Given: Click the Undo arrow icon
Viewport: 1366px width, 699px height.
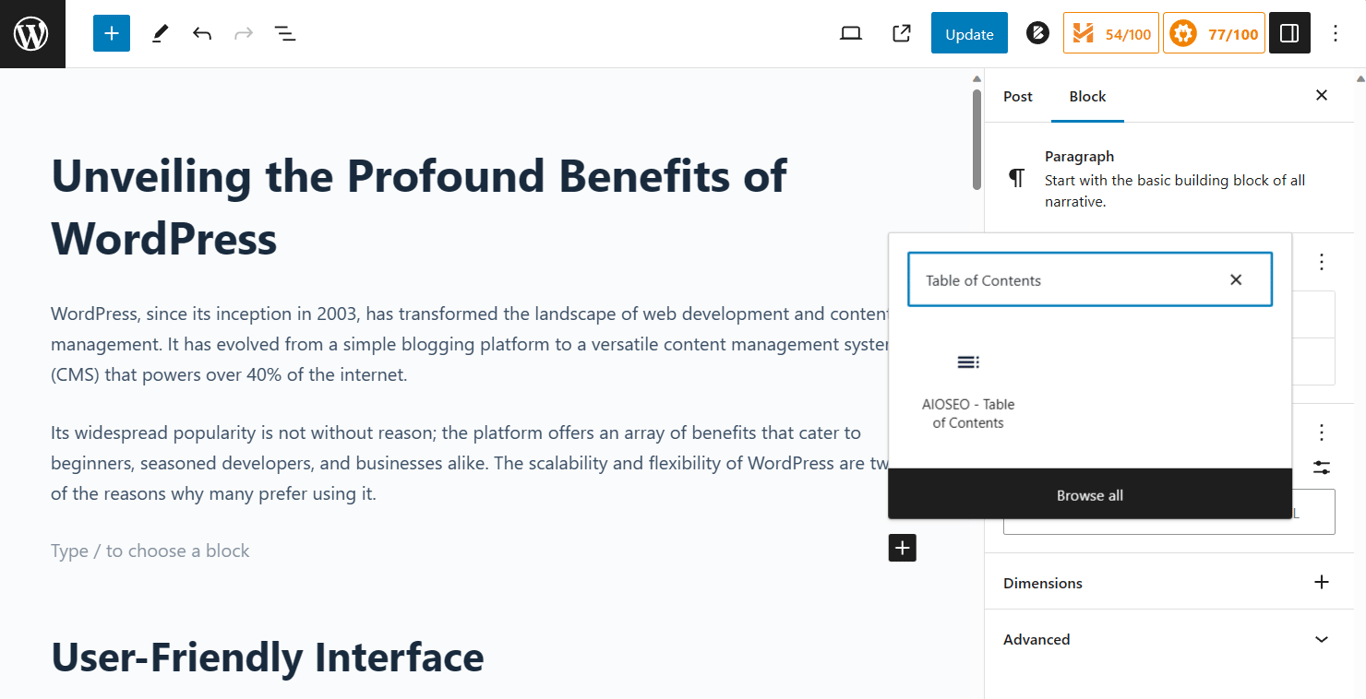Looking at the screenshot, I should (x=201, y=33).
